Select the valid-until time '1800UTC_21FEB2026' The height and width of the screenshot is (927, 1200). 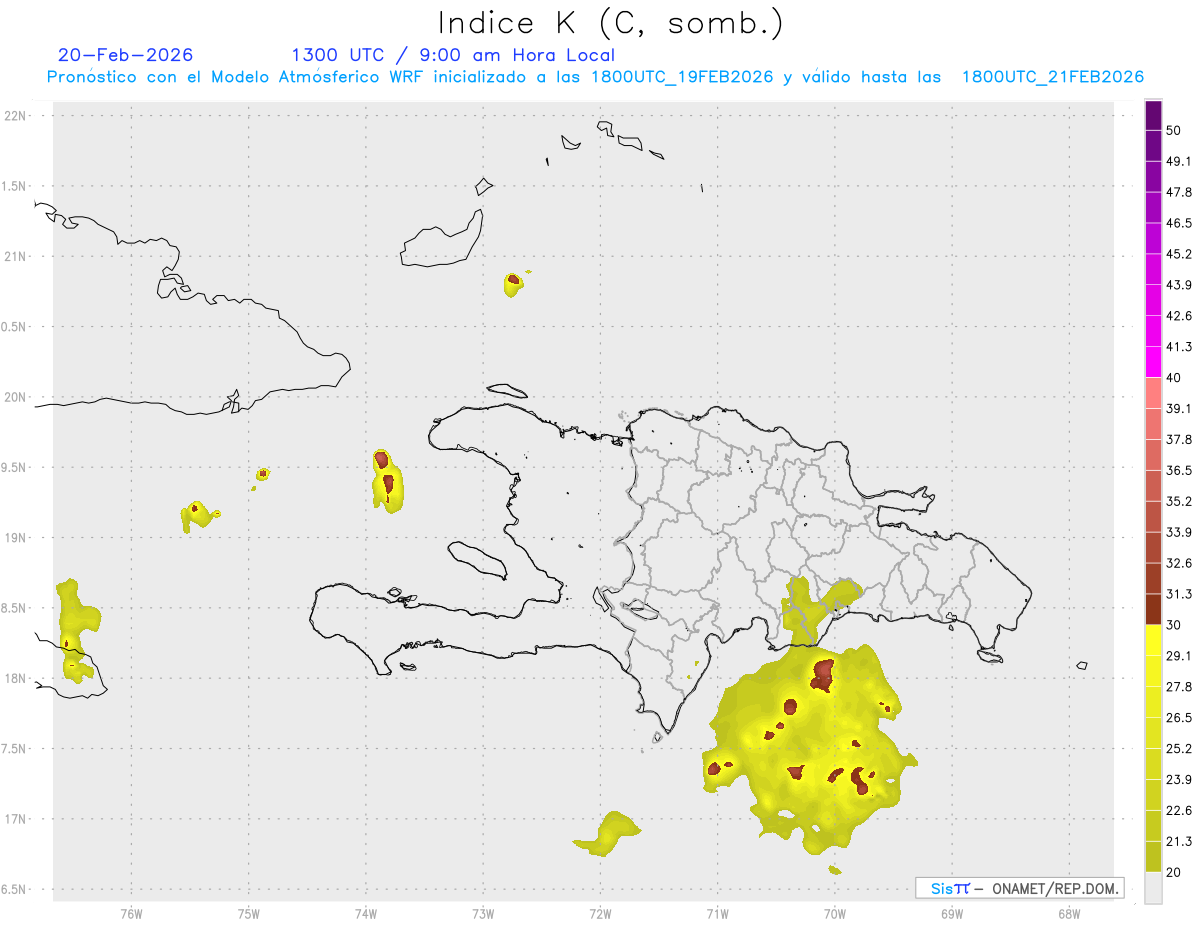[1053, 77]
